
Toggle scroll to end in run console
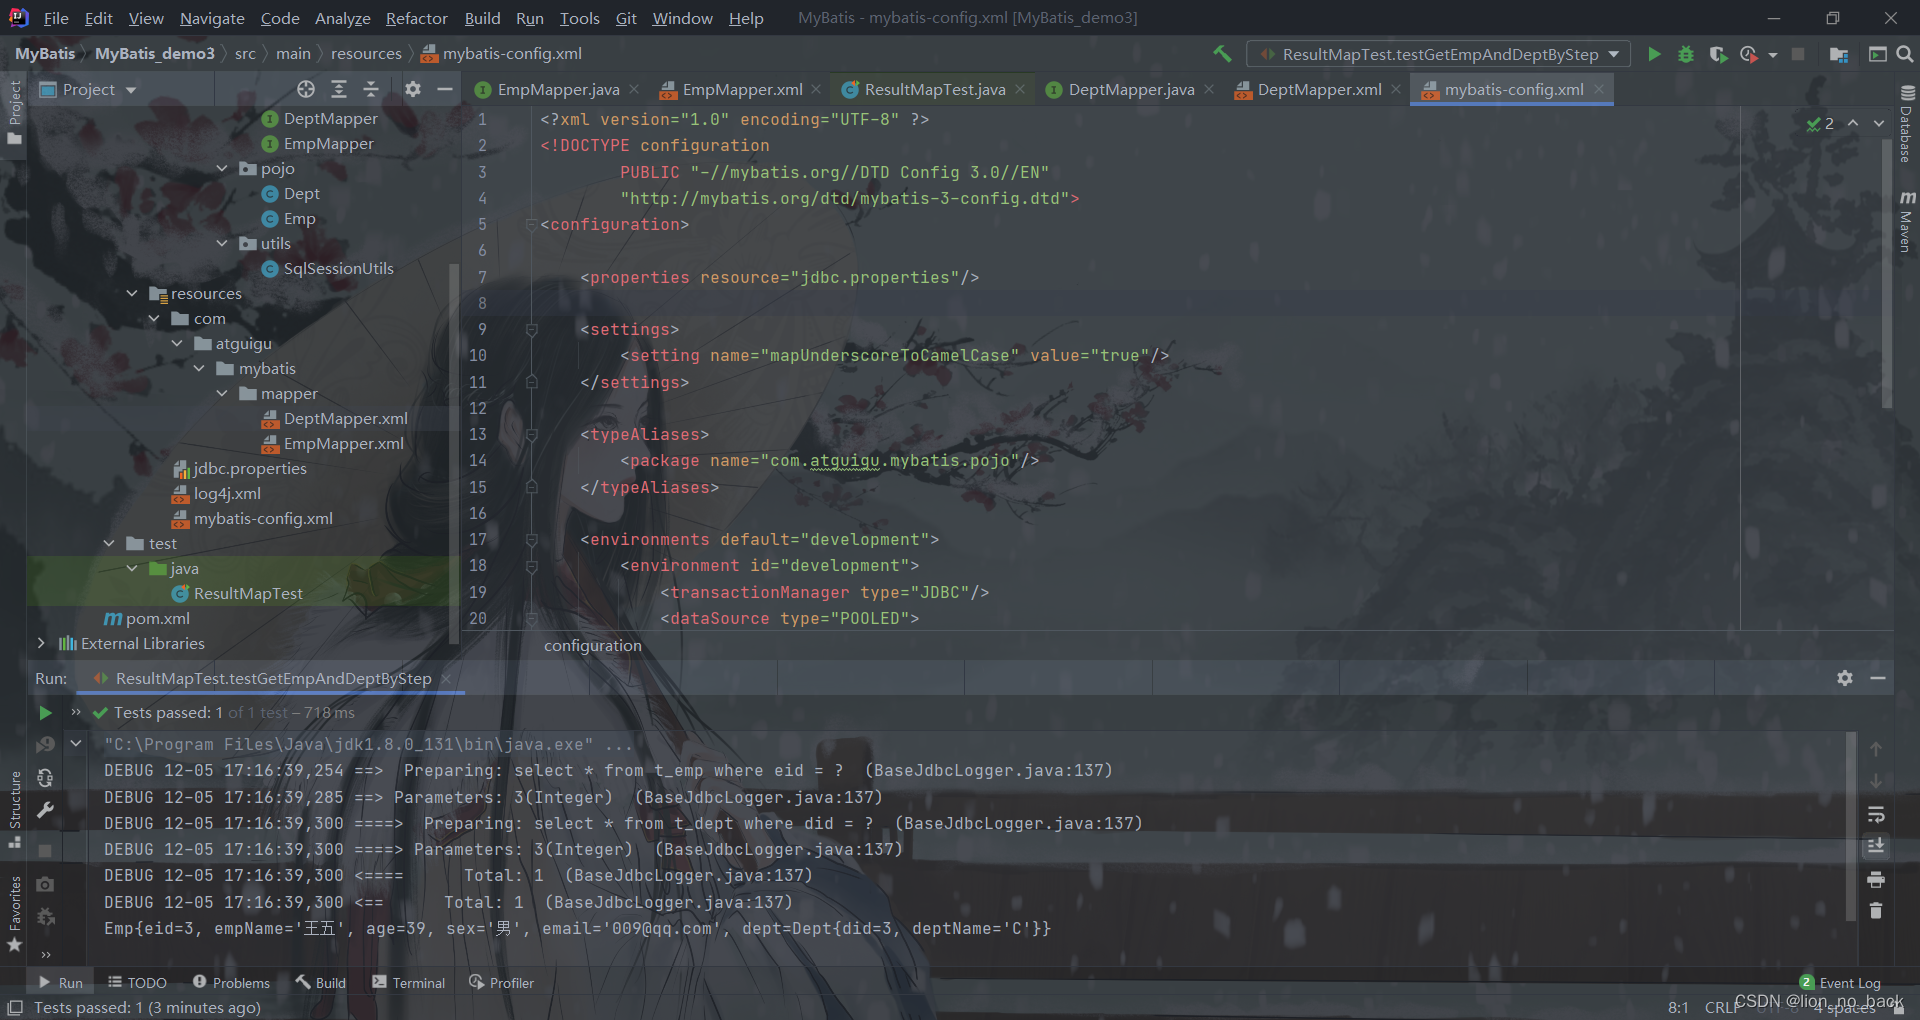pyautogui.click(x=1876, y=847)
